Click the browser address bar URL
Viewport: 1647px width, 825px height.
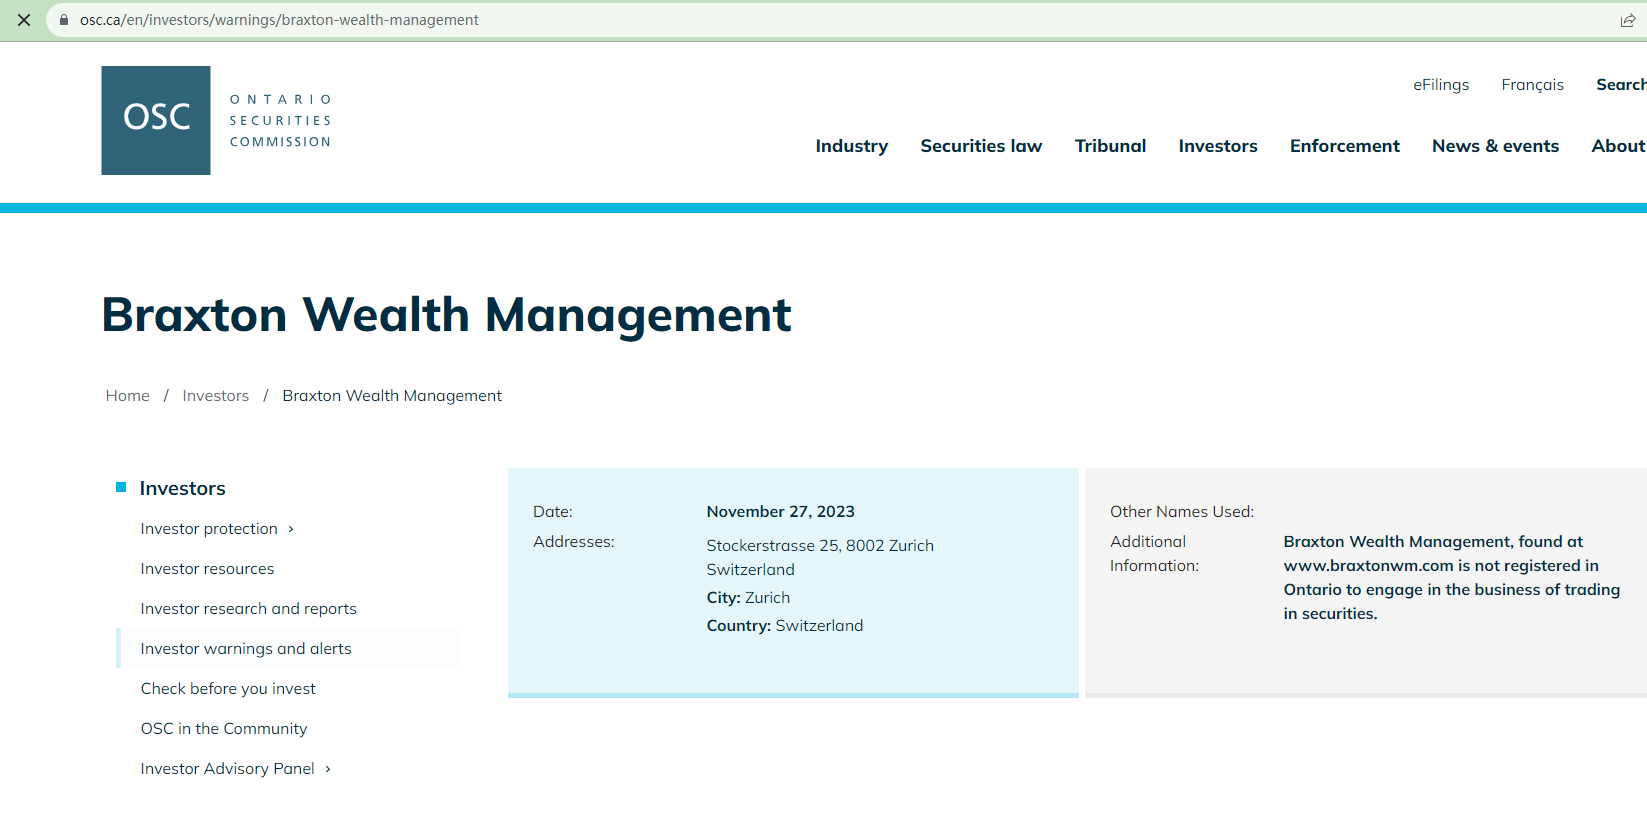(x=279, y=20)
